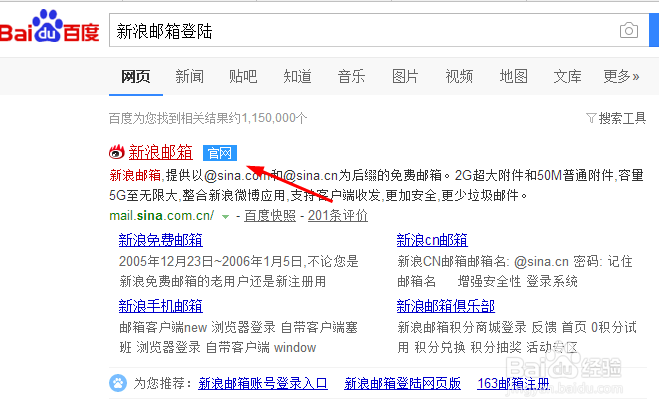This screenshot has height=411, width=659.
Task: Switch to the 图片 tab
Action: [405, 76]
